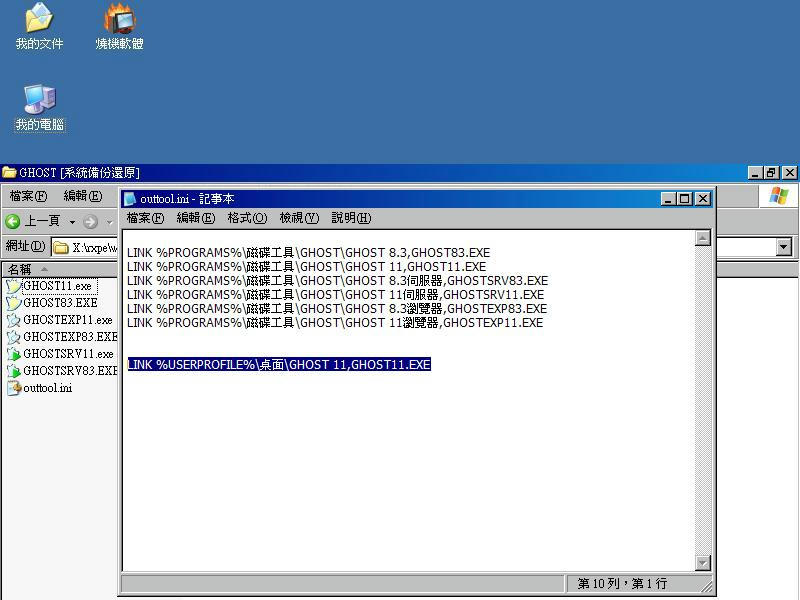
Task: Click the folder icon in address bar
Action: coord(61,247)
